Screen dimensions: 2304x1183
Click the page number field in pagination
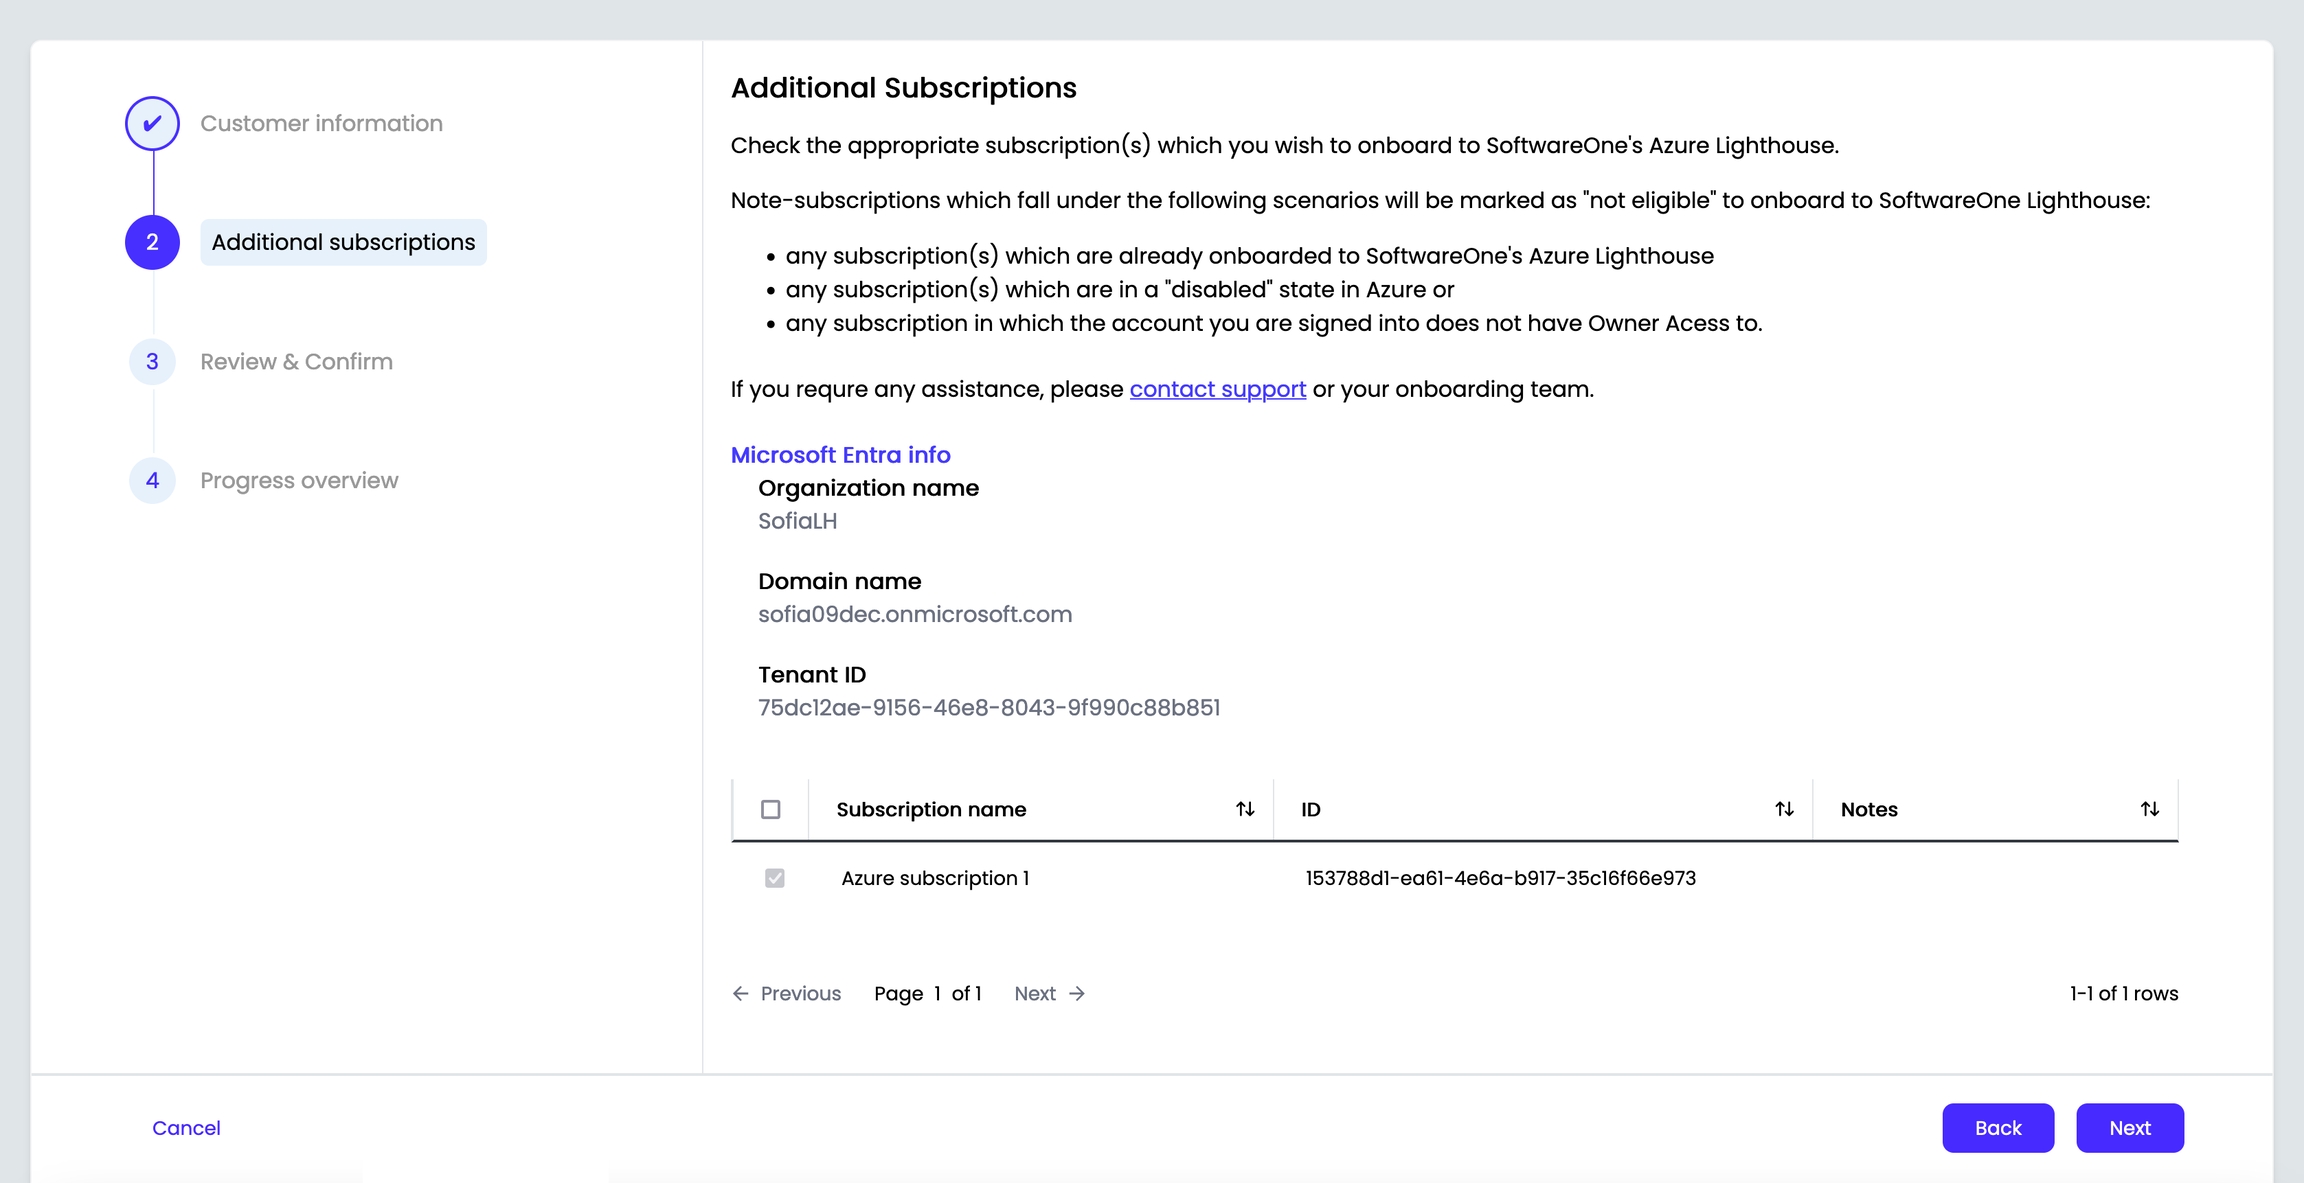[937, 993]
